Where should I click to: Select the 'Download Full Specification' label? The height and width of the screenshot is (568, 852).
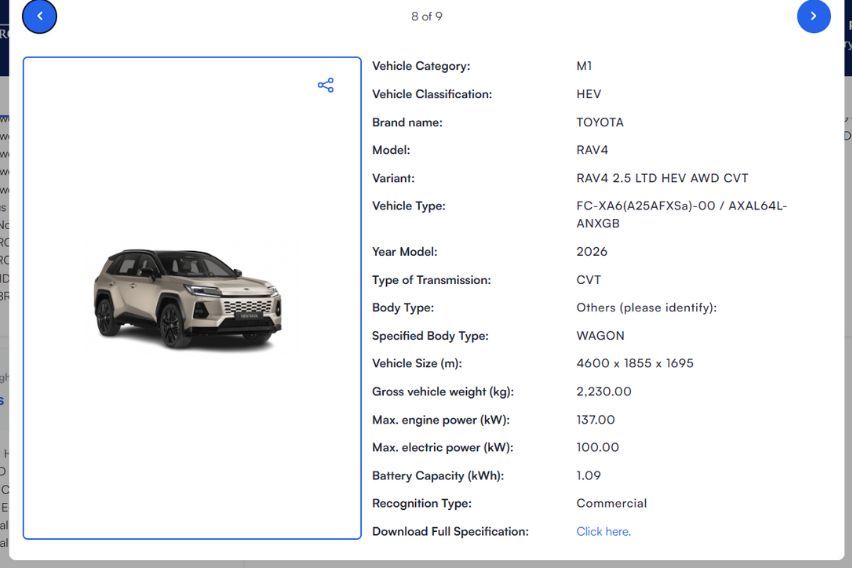(x=450, y=531)
